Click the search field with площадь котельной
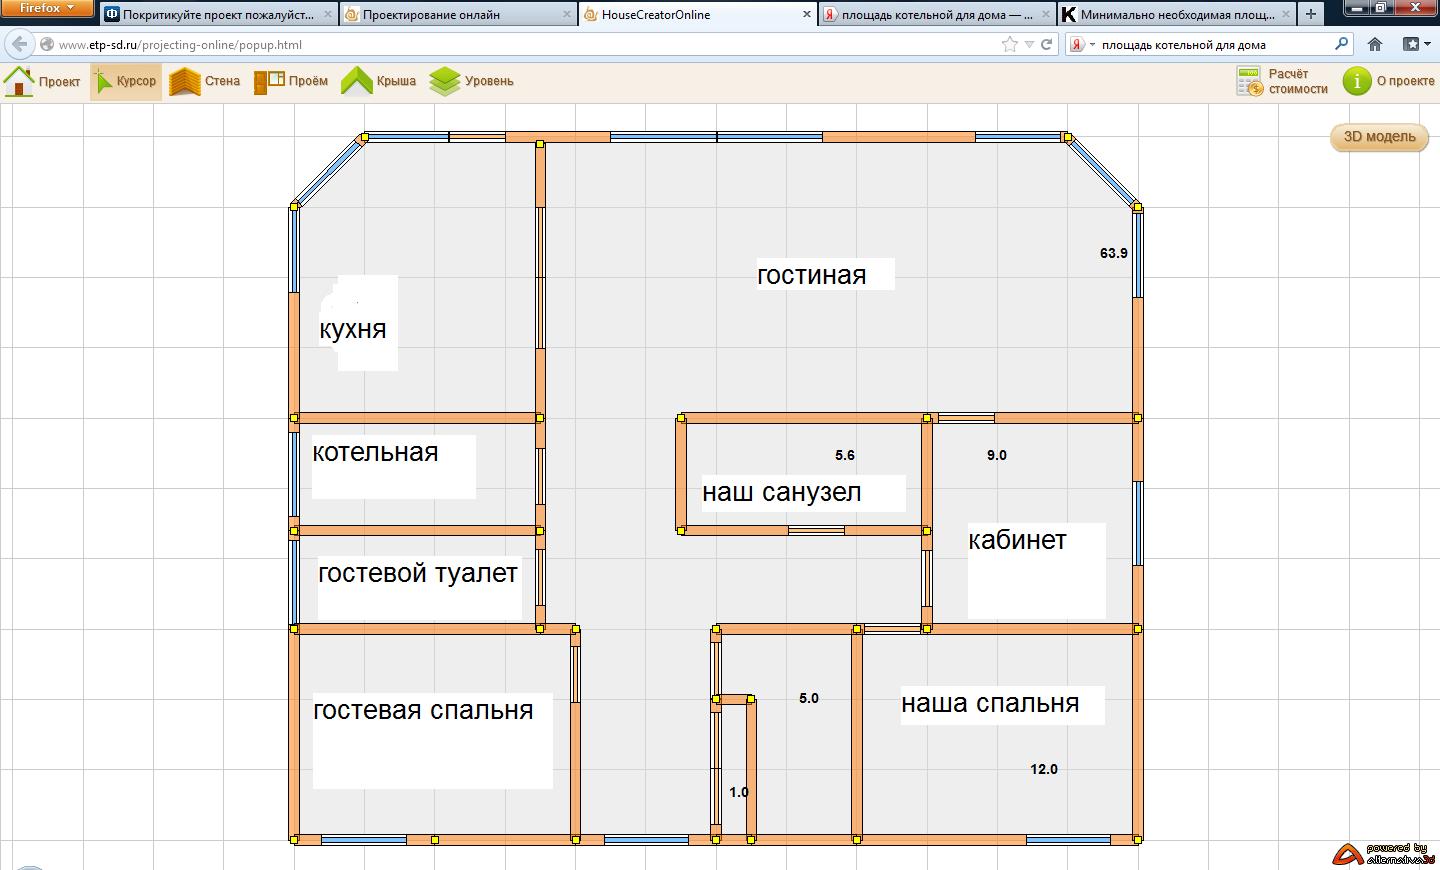 pyautogui.click(x=1215, y=44)
